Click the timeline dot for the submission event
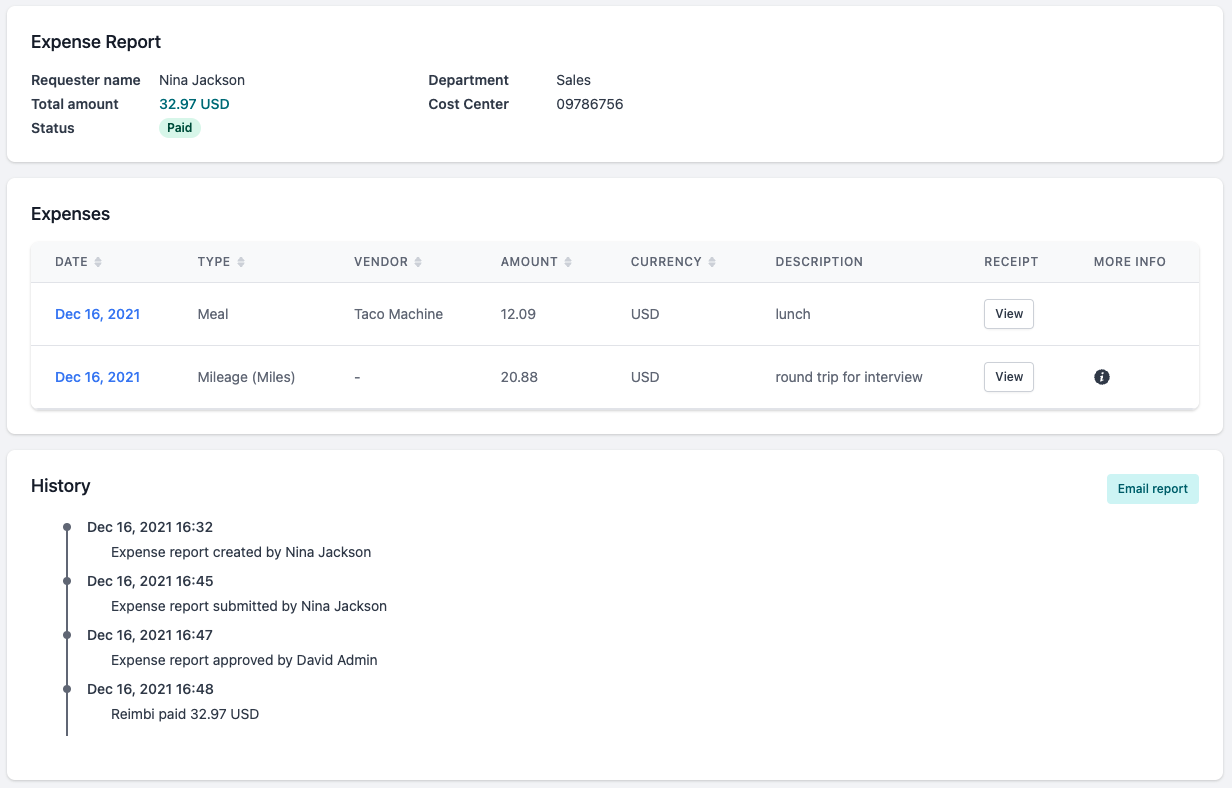Image resolution: width=1232 pixels, height=788 pixels. click(x=67, y=581)
